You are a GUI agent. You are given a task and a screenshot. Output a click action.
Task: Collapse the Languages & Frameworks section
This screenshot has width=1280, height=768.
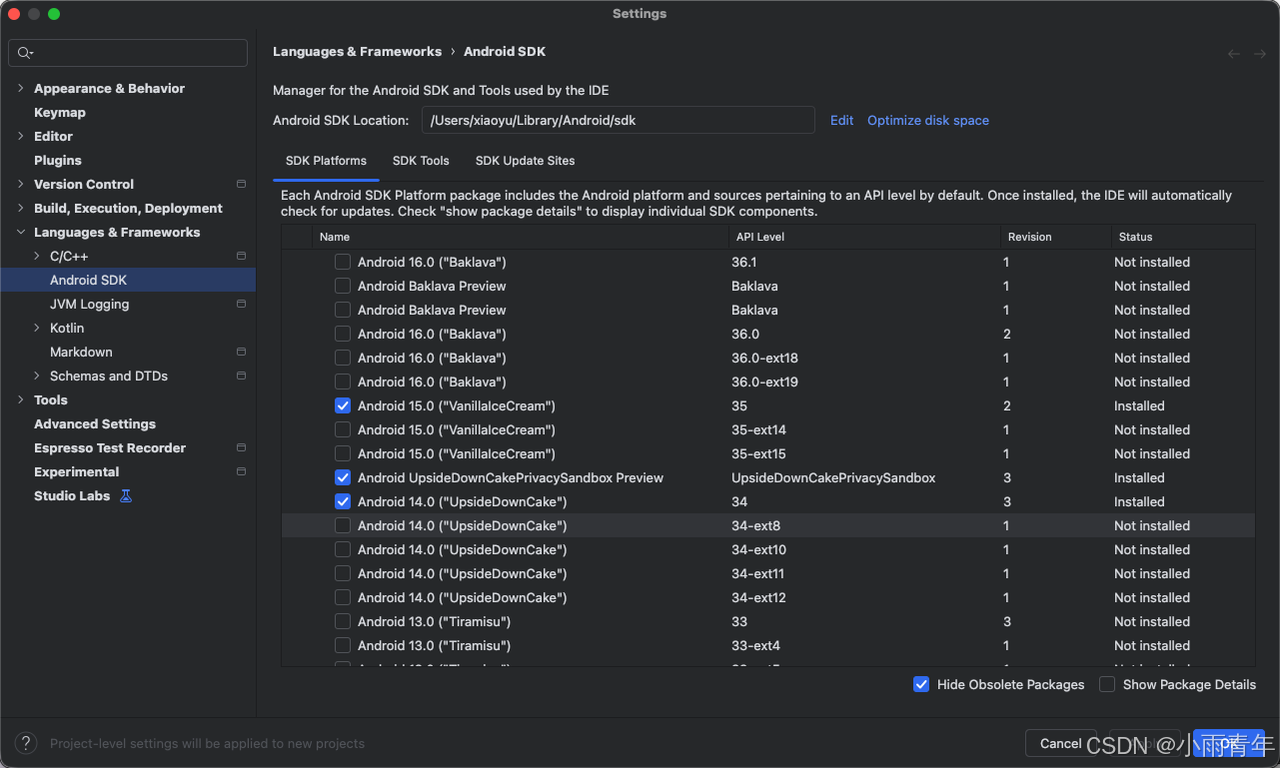21,232
